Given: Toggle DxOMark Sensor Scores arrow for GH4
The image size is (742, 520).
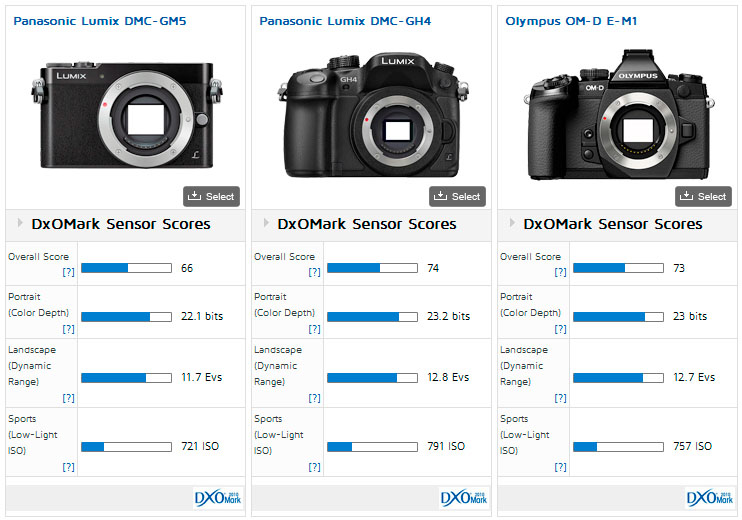Looking at the screenshot, I should pos(265,224).
